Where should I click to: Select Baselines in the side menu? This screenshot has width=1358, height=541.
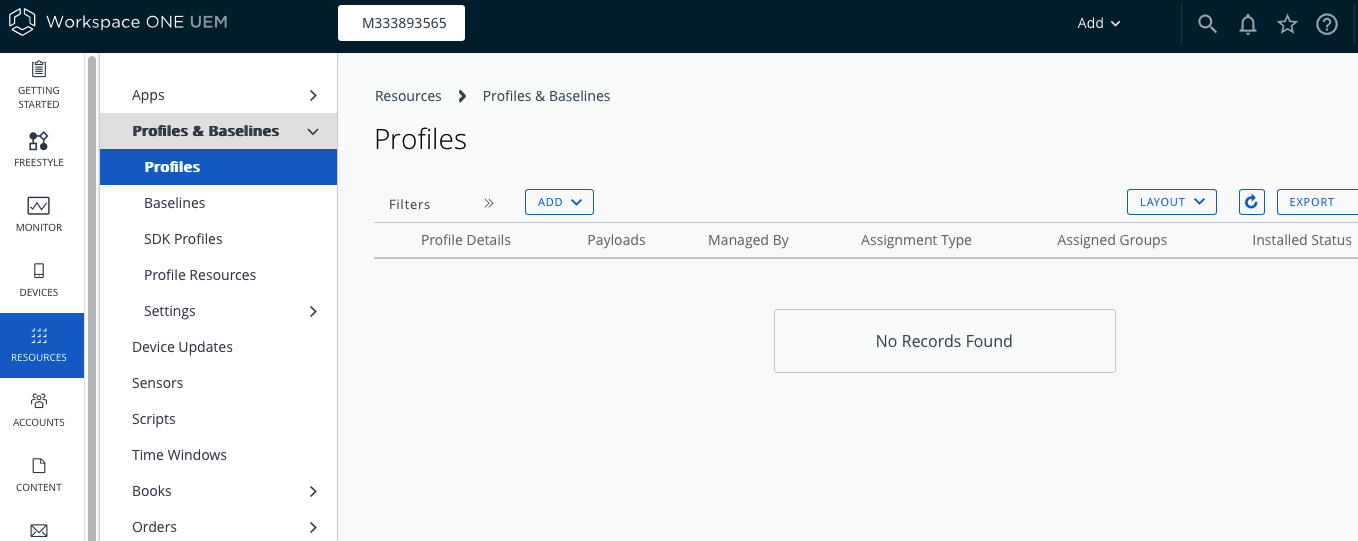(x=175, y=203)
